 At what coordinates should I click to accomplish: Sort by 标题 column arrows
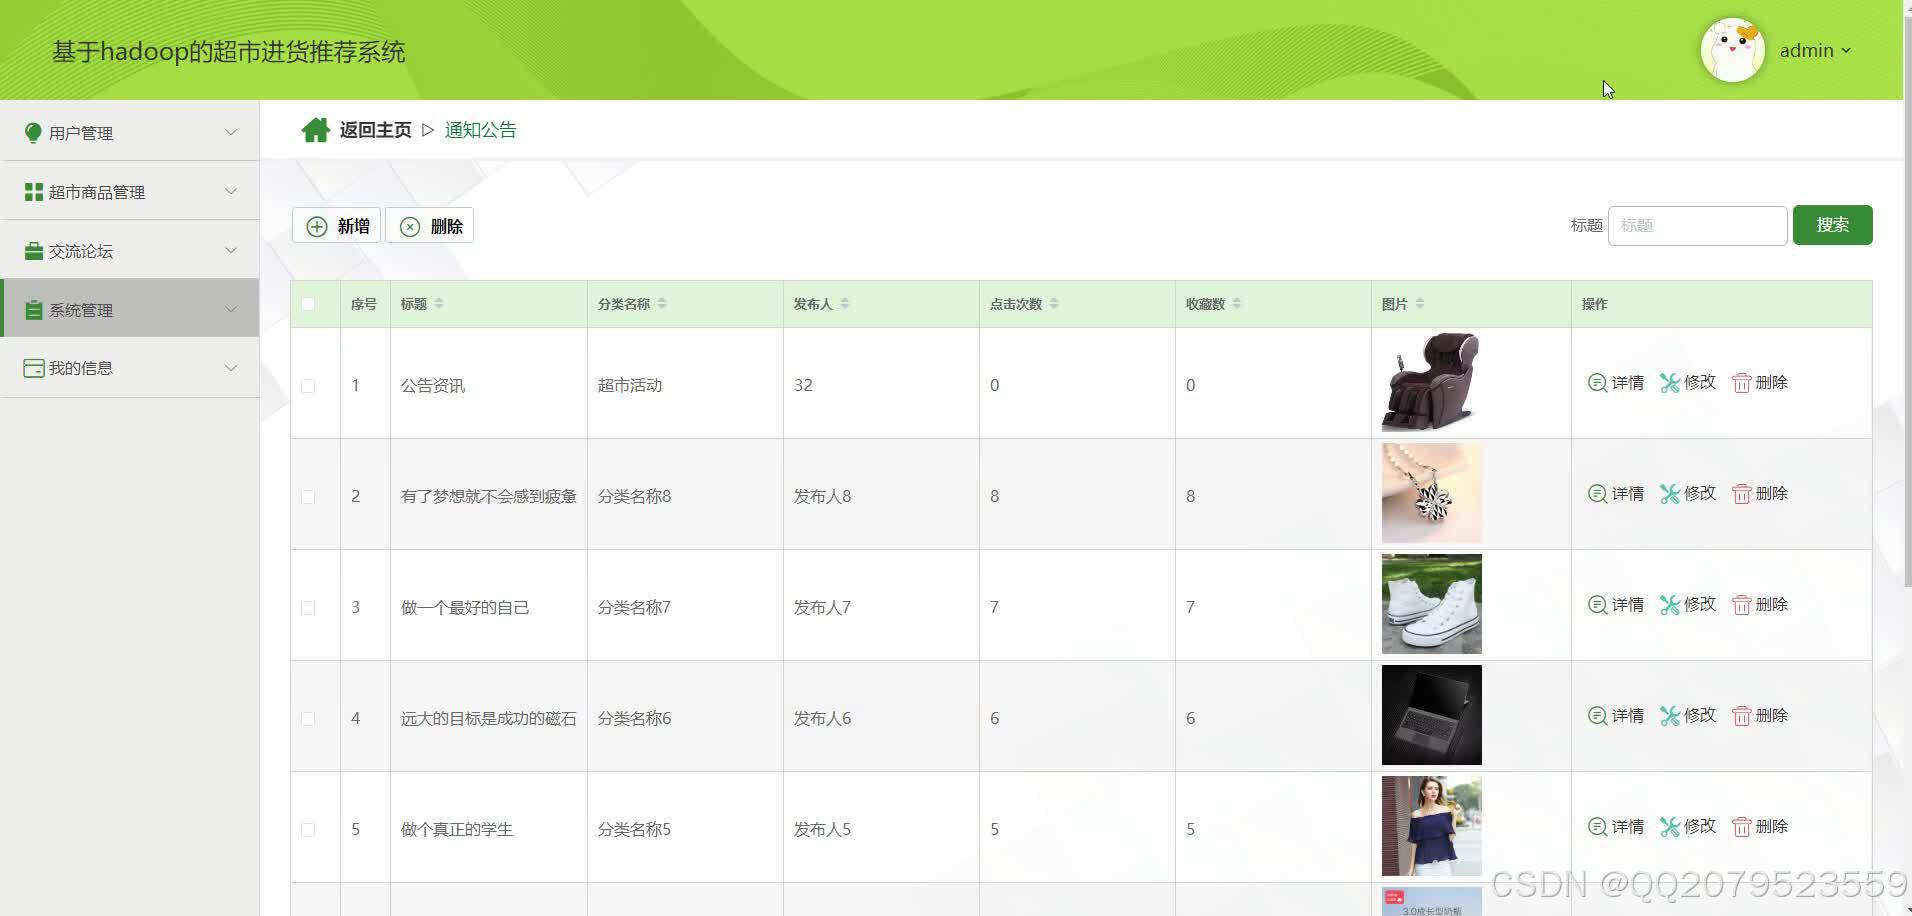tap(439, 304)
